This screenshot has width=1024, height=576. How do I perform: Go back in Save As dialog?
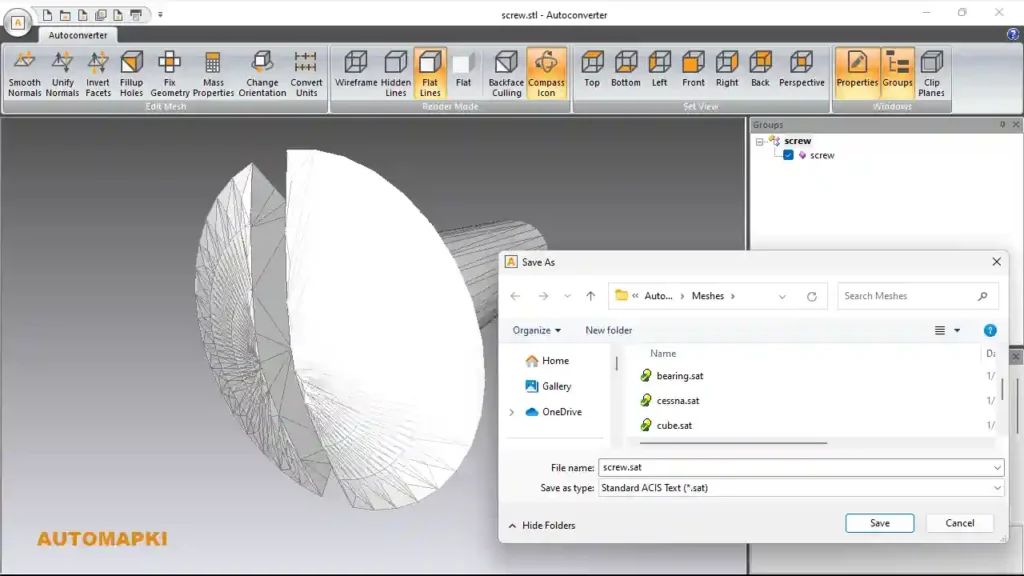pyautogui.click(x=515, y=296)
